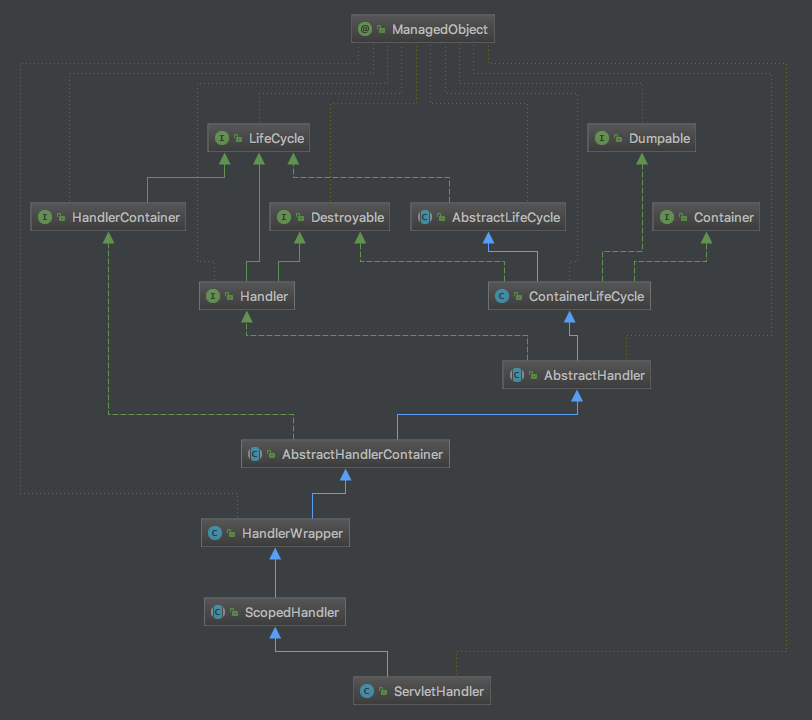Click the visibility lock icon on AbstractHandler

tap(533, 375)
